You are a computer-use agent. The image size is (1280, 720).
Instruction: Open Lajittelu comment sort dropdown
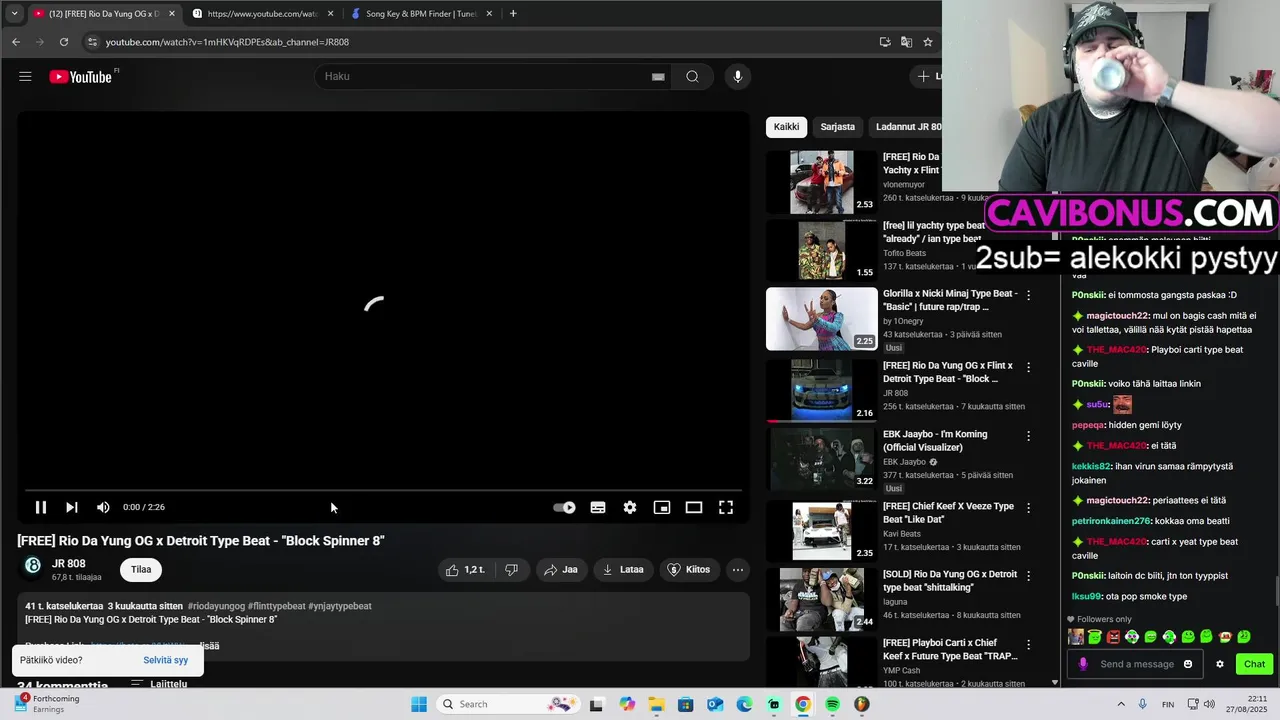pos(160,684)
